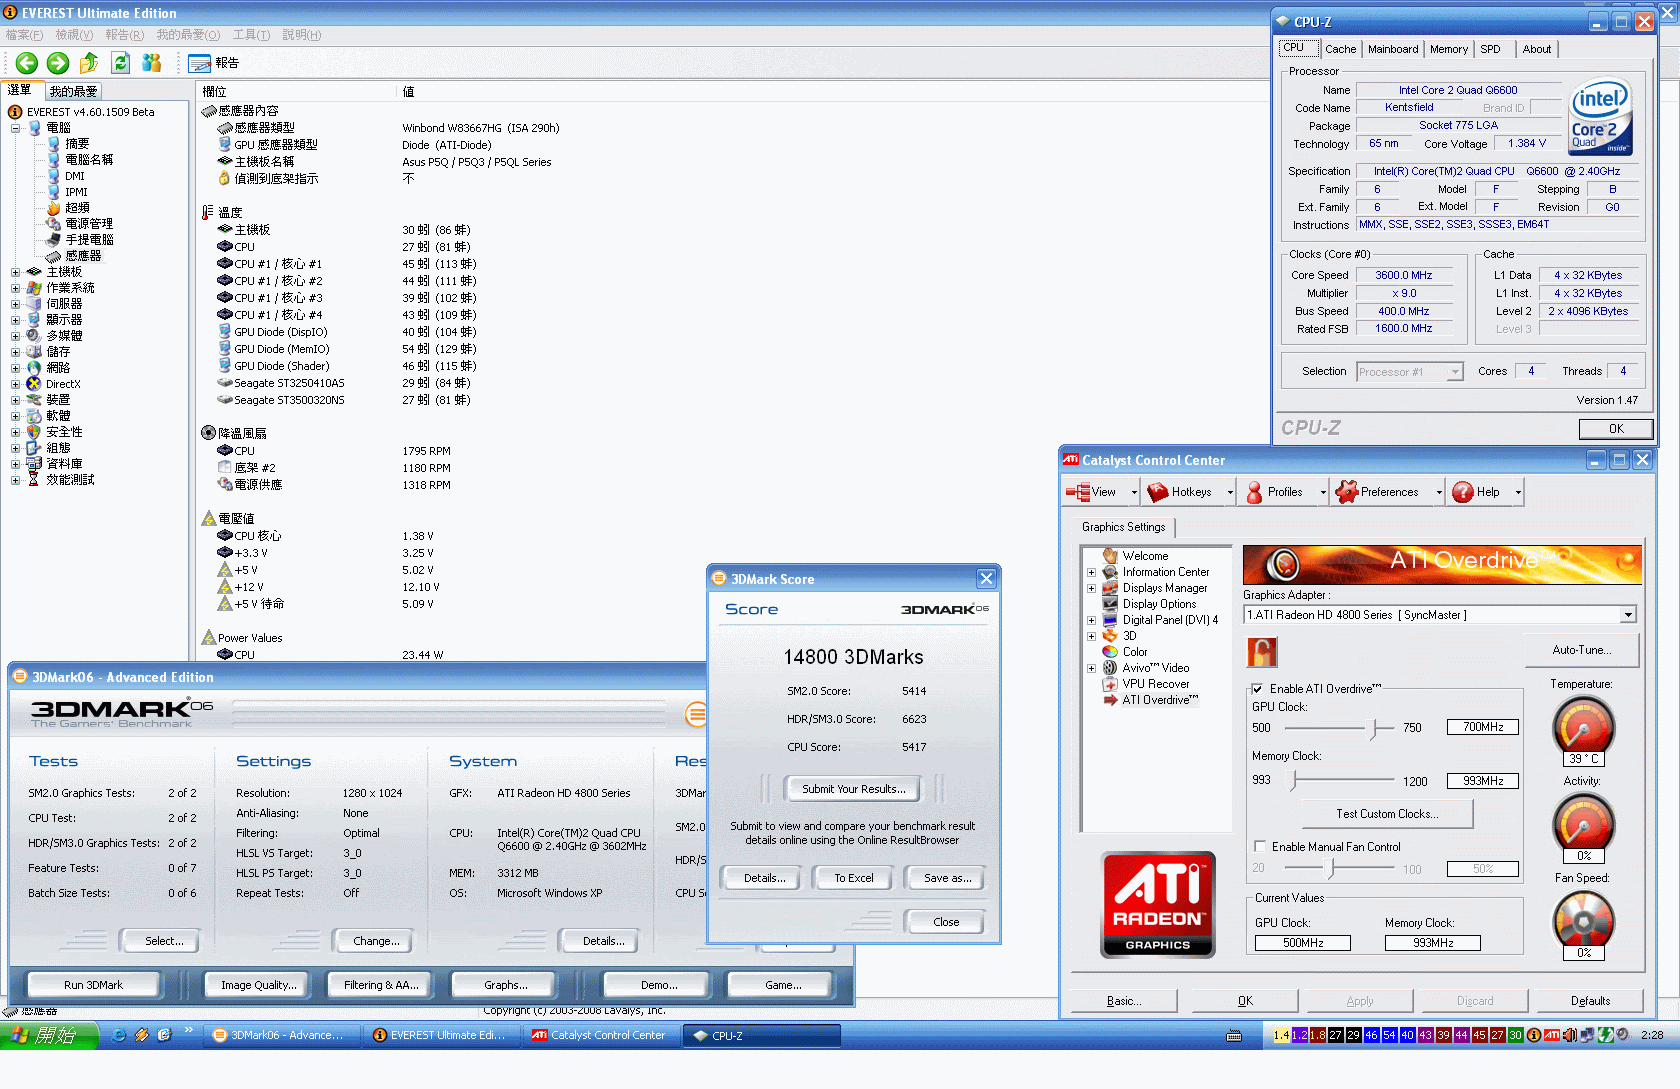1680x1089 pixels.
Task: Select DirectX icon in the EVEREST tree
Action: coord(34,384)
